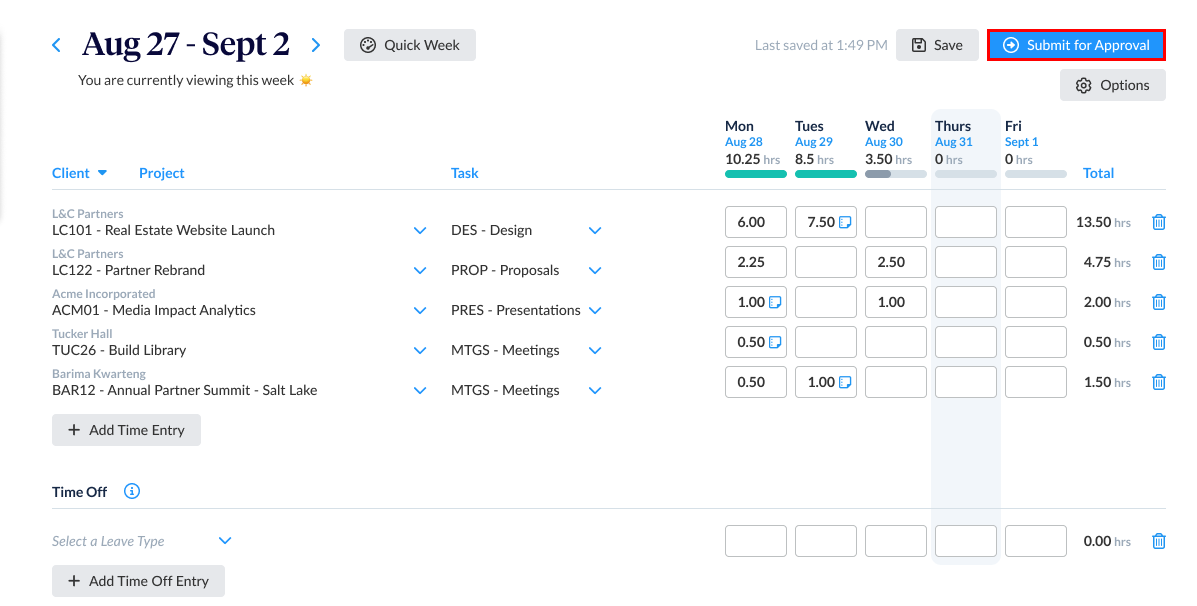1197x606 pixels.
Task: Save the timesheet
Action: pos(937,45)
